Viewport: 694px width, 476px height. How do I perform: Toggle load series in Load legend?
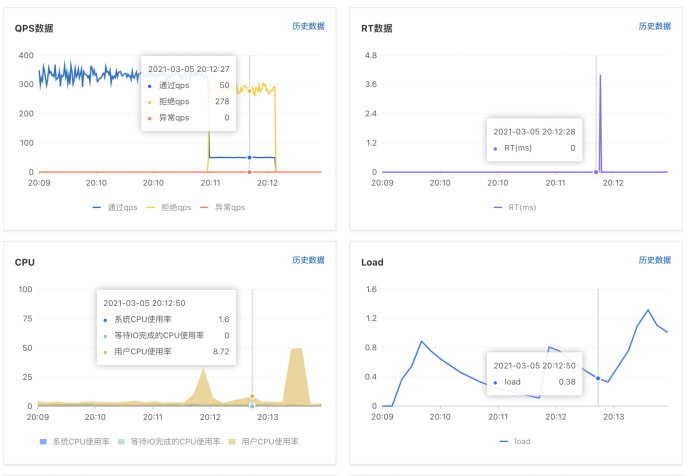click(515, 441)
